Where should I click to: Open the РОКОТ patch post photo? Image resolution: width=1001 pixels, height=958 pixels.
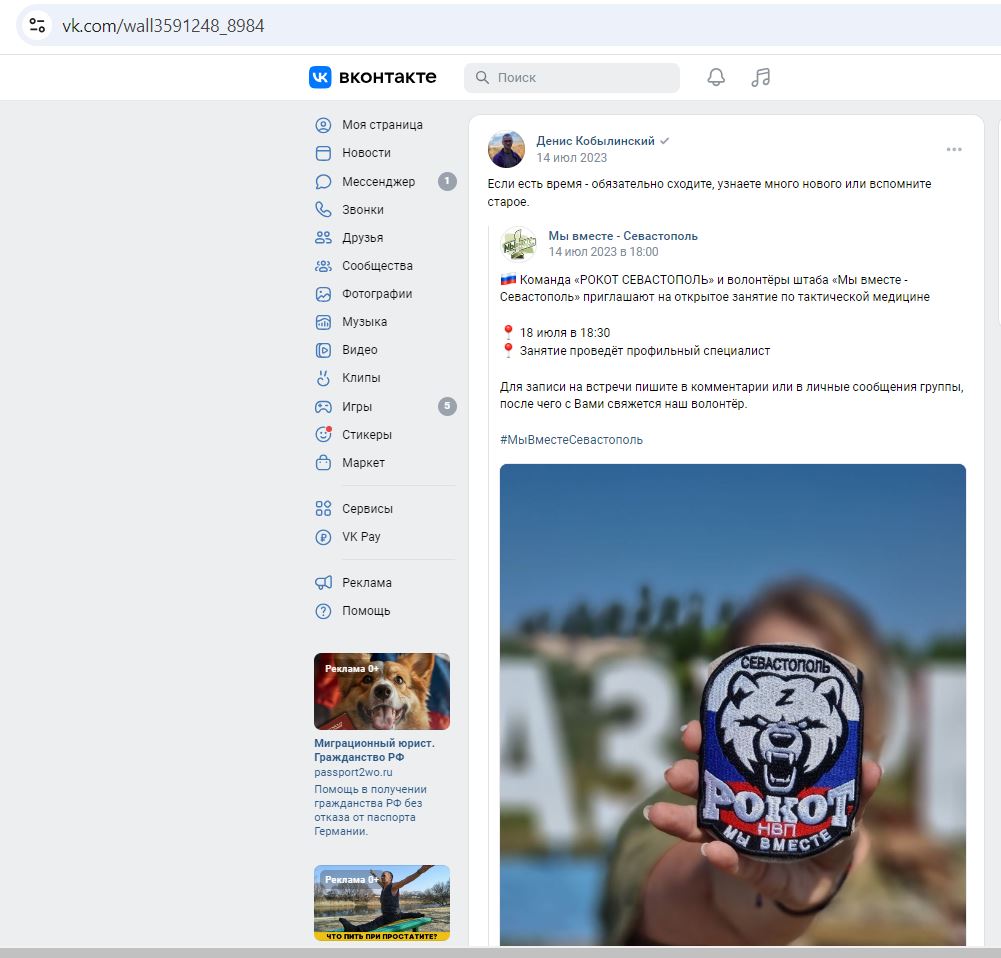(x=732, y=705)
